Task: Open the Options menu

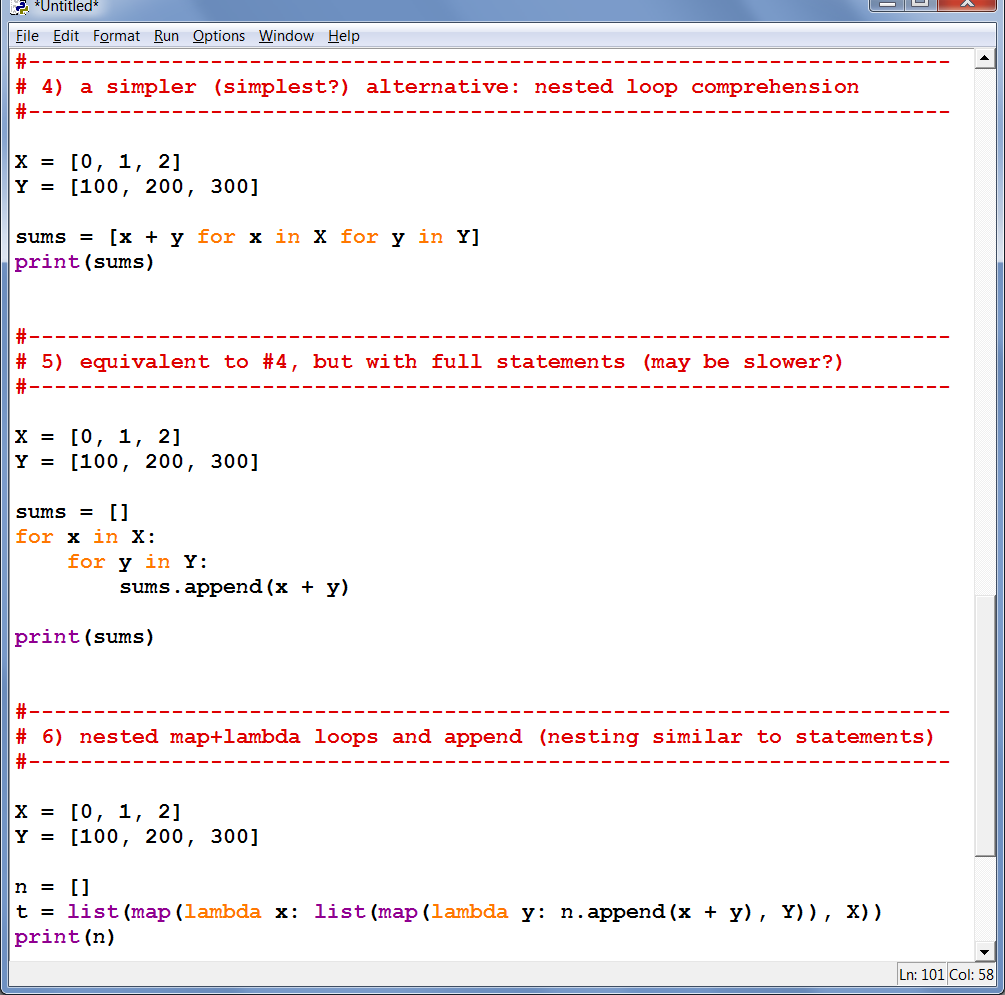Action: (219, 36)
